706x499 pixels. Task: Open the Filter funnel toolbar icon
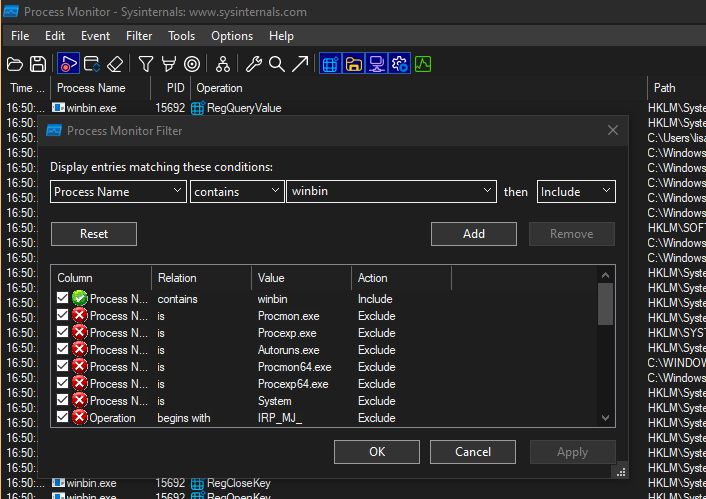pyautogui.click(x=145, y=64)
